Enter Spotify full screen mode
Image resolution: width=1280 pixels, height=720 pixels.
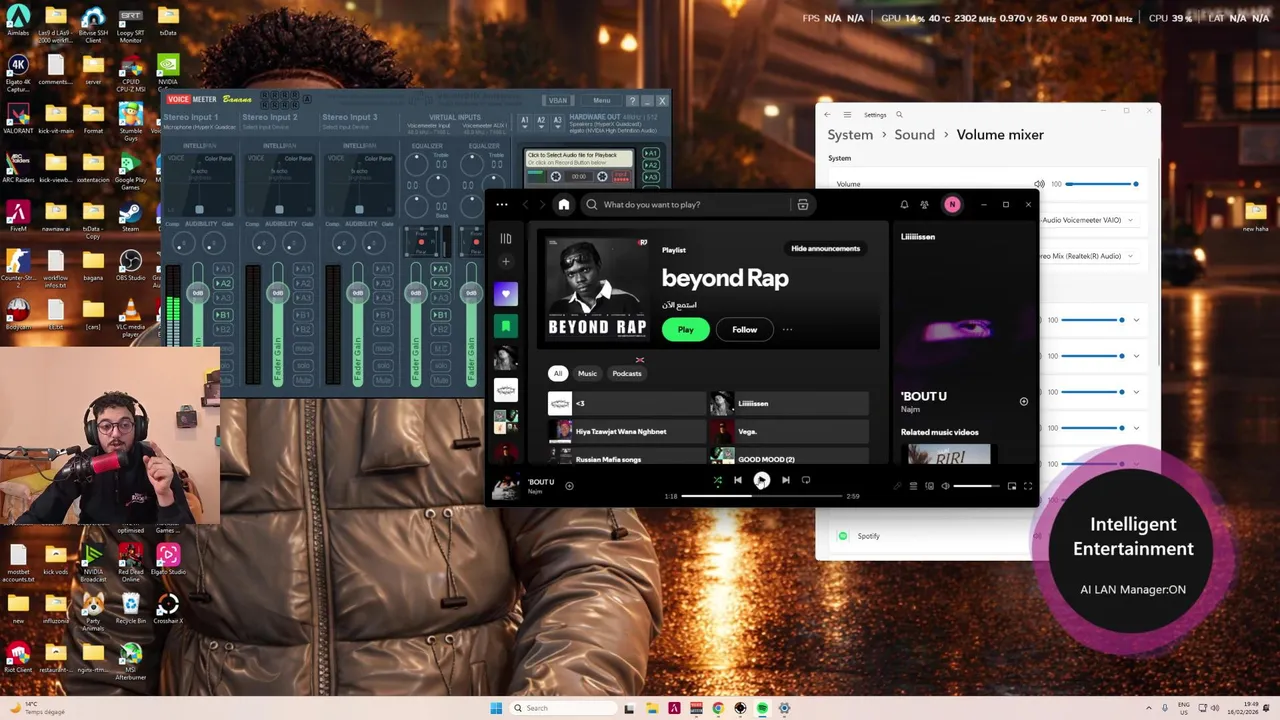[1028, 486]
